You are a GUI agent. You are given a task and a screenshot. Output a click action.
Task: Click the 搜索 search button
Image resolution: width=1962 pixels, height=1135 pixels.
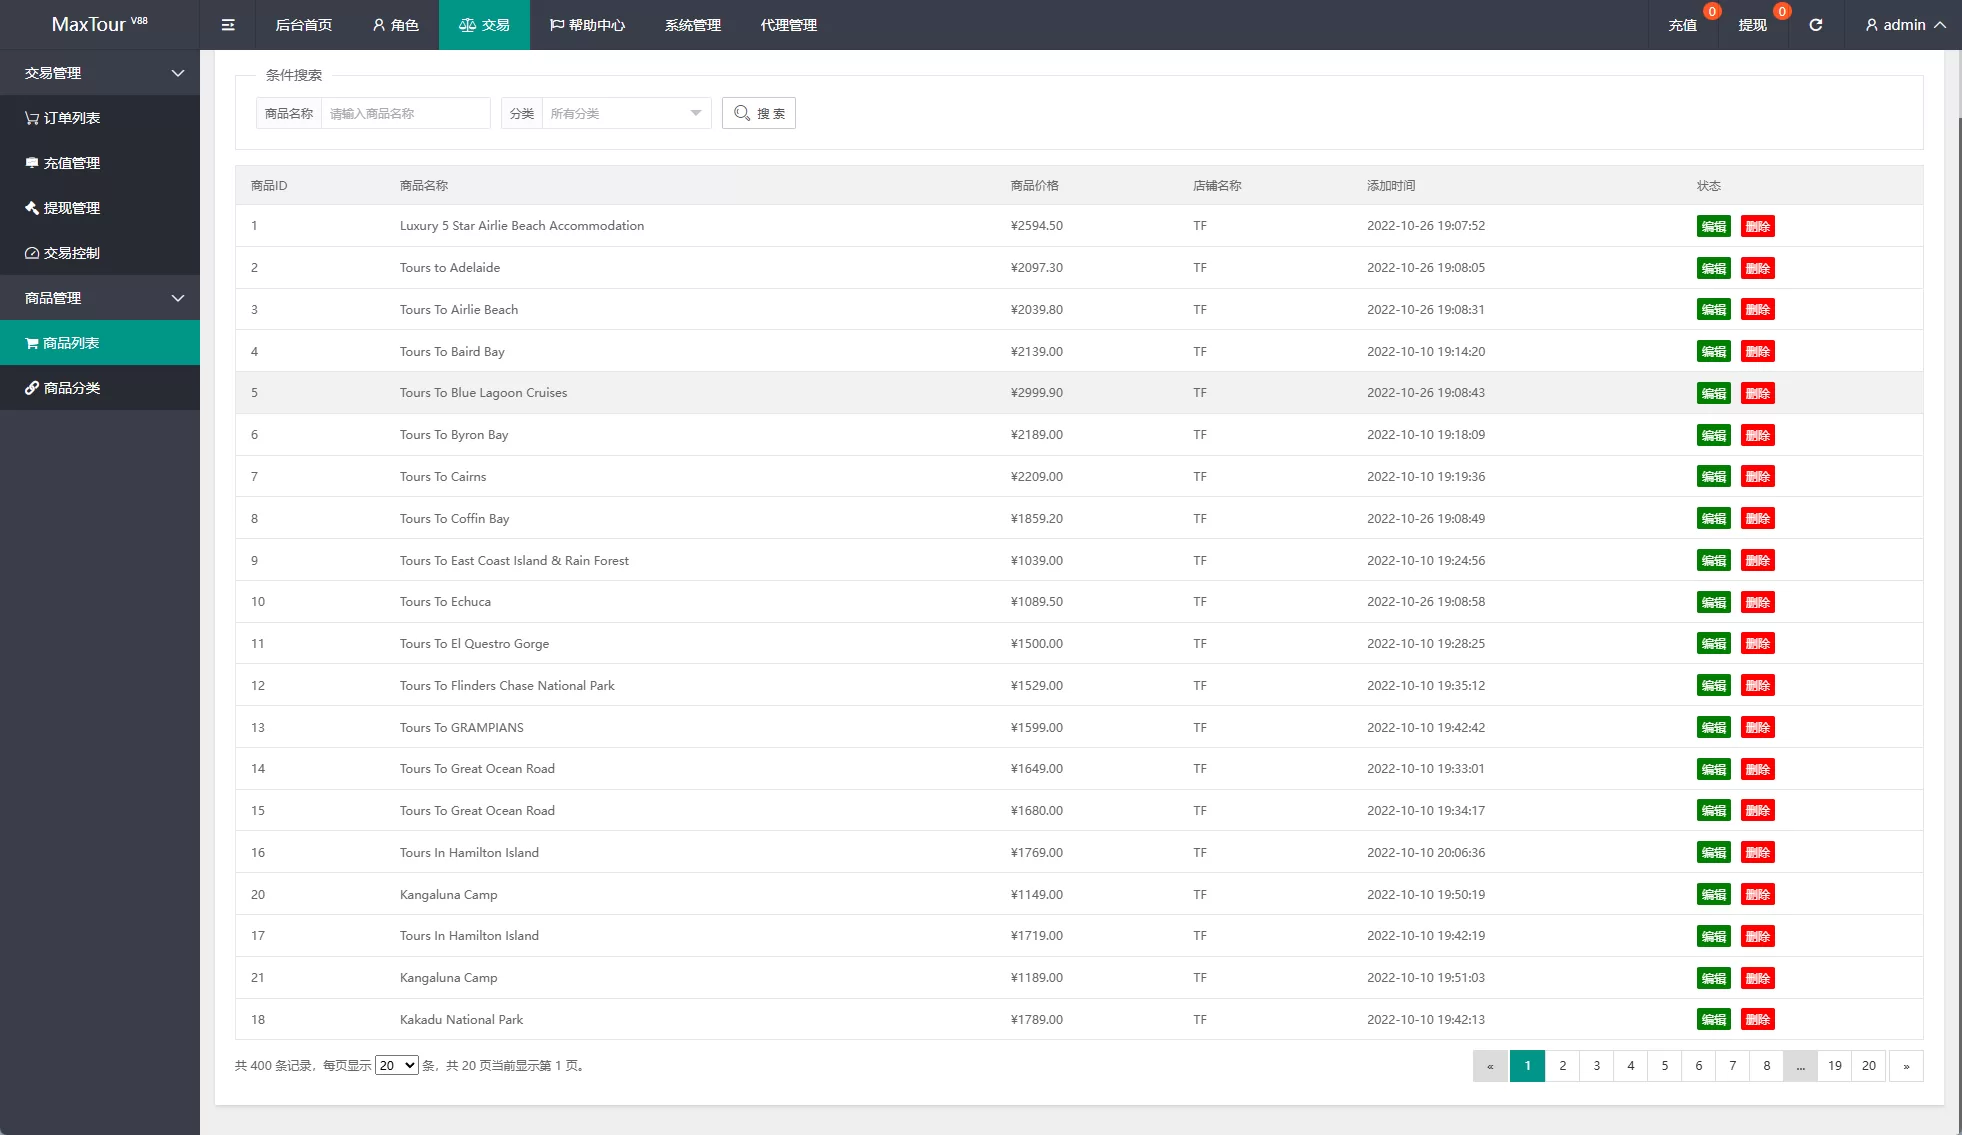pyautogui.click(x=758, y=113)
